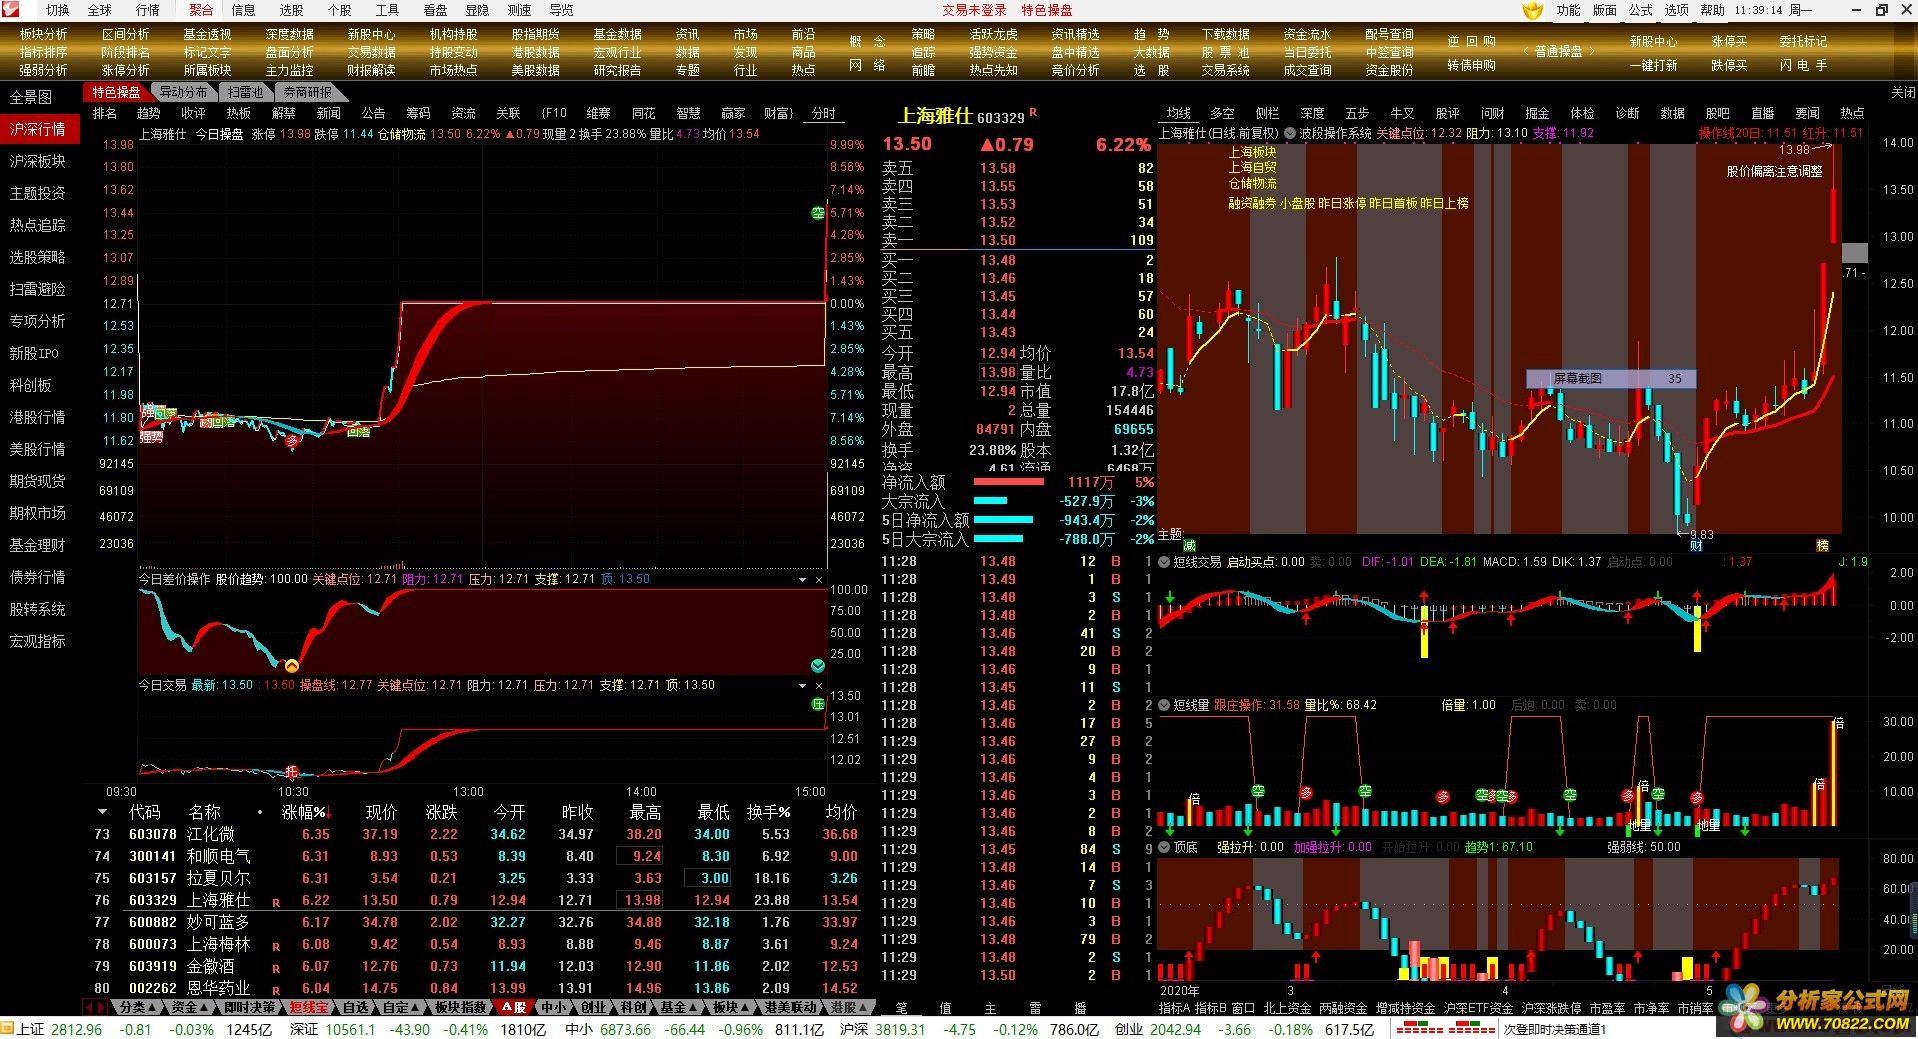The height and width of the screenshot is (1039, 1918).
Task: Switch to the 聚合 menu tab
Action: tap(201, 10)
